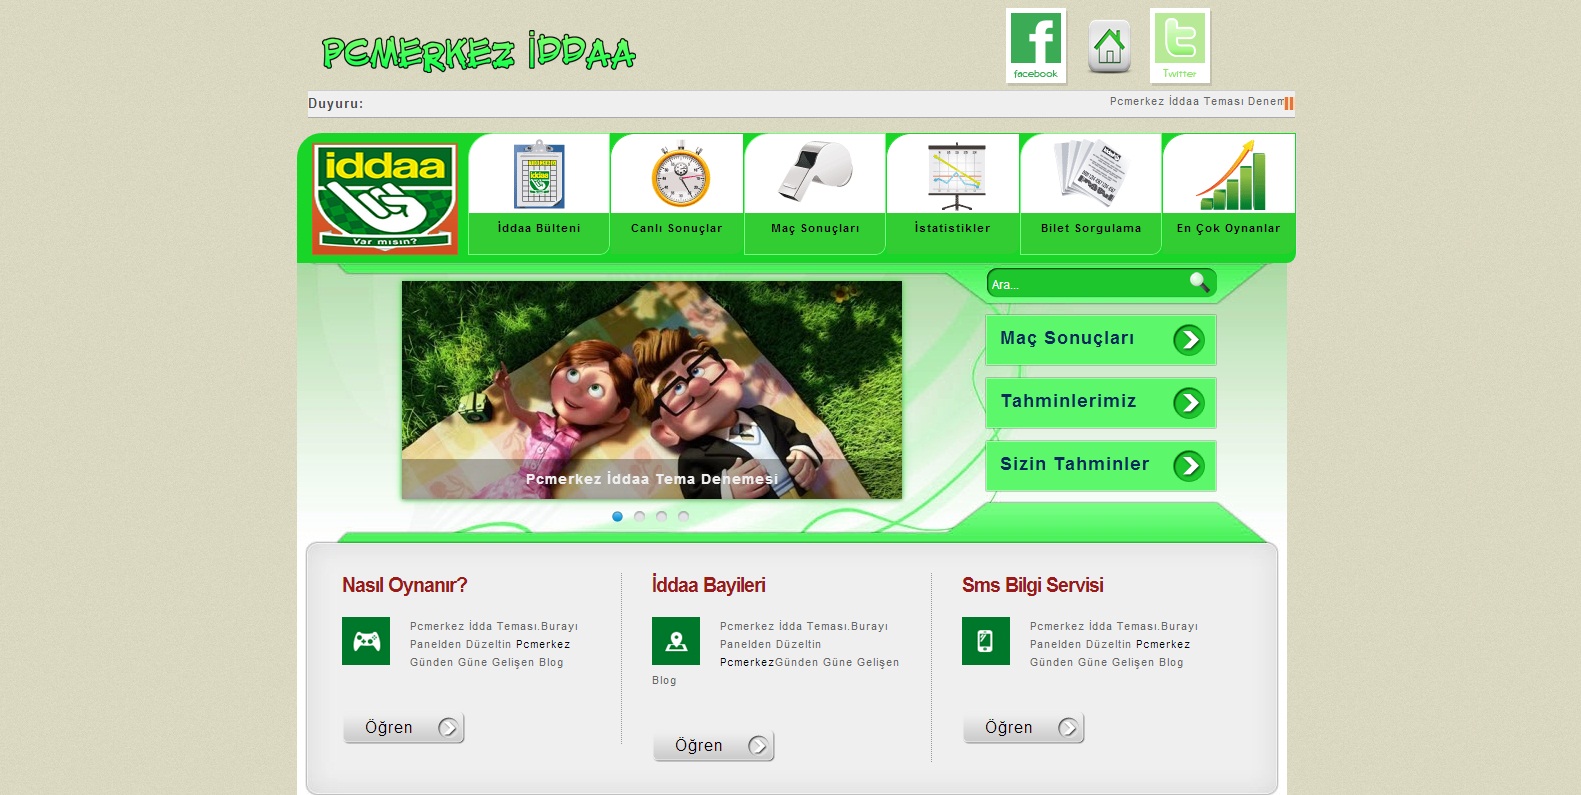The image size is (1581, 795).
Task: Click Öğren button under Sms Bilgi Servisi
Action: tap(1024, 728)
